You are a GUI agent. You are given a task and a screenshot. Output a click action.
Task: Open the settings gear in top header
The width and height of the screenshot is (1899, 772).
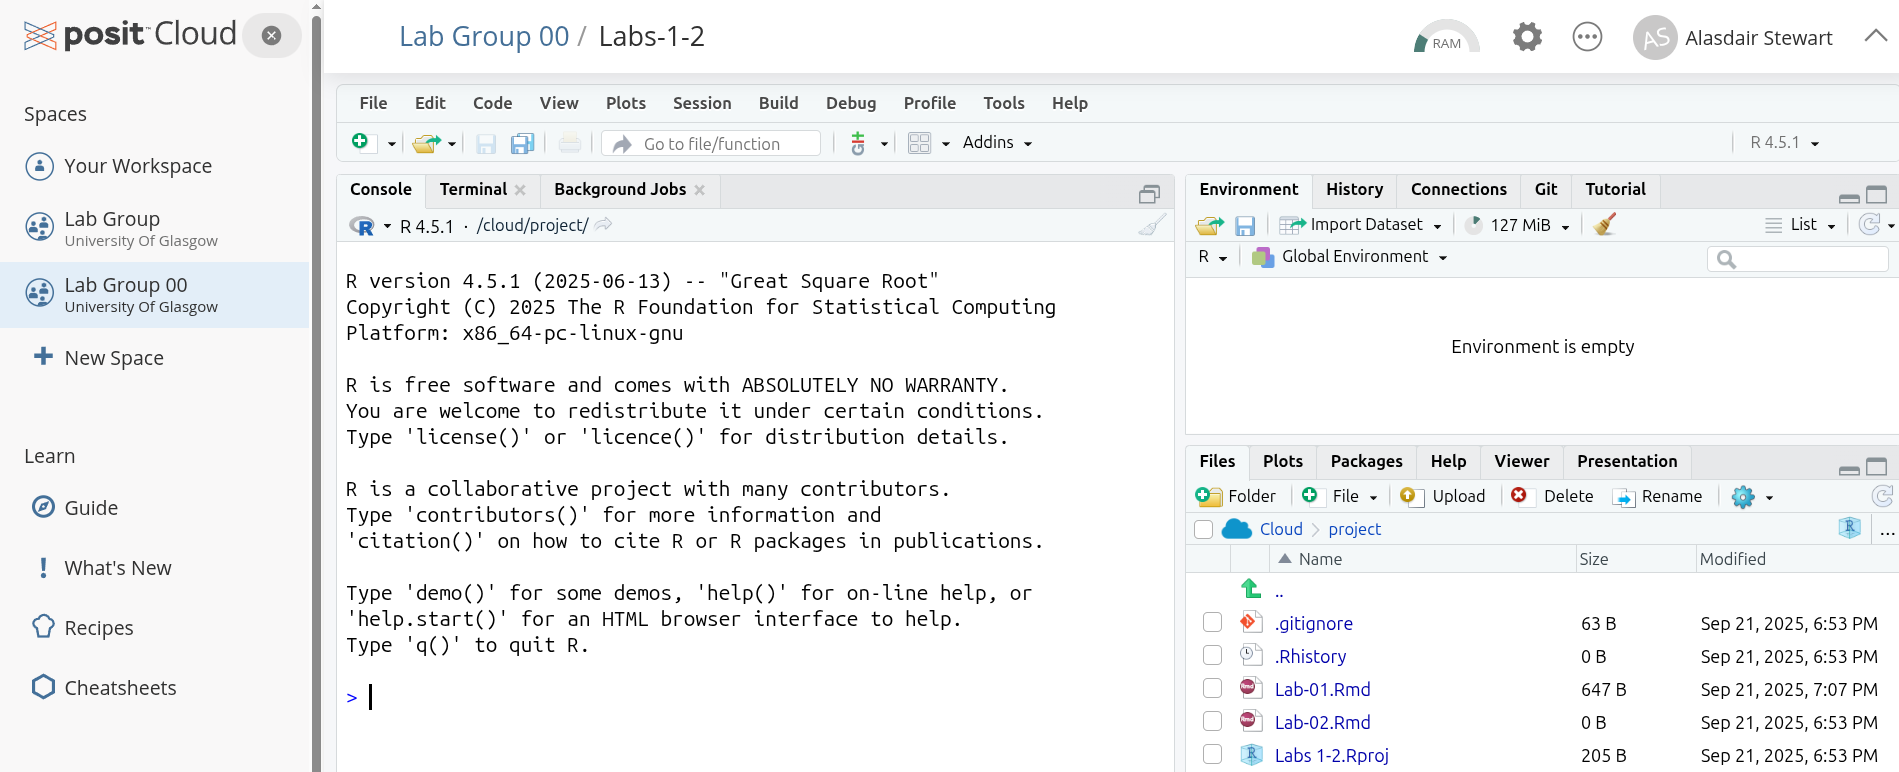1527,38
